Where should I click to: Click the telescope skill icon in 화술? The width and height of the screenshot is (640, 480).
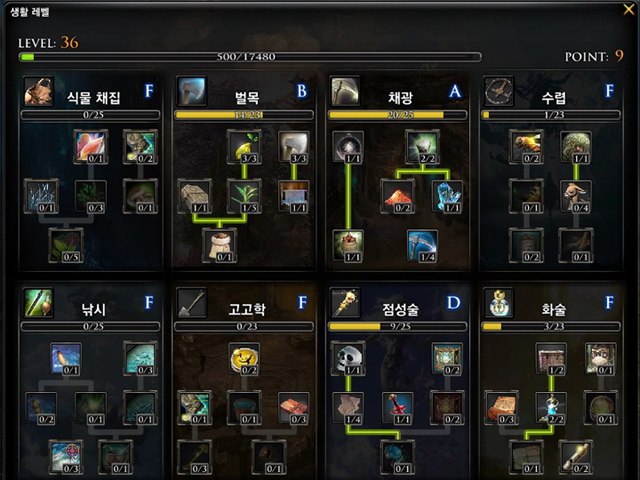click(576, 456)
